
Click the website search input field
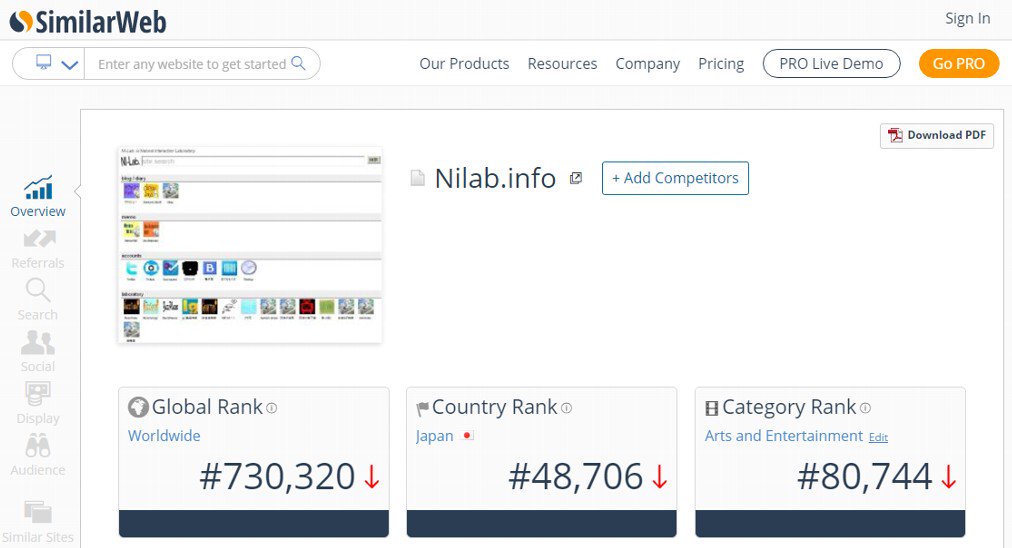tap(192, 64)
